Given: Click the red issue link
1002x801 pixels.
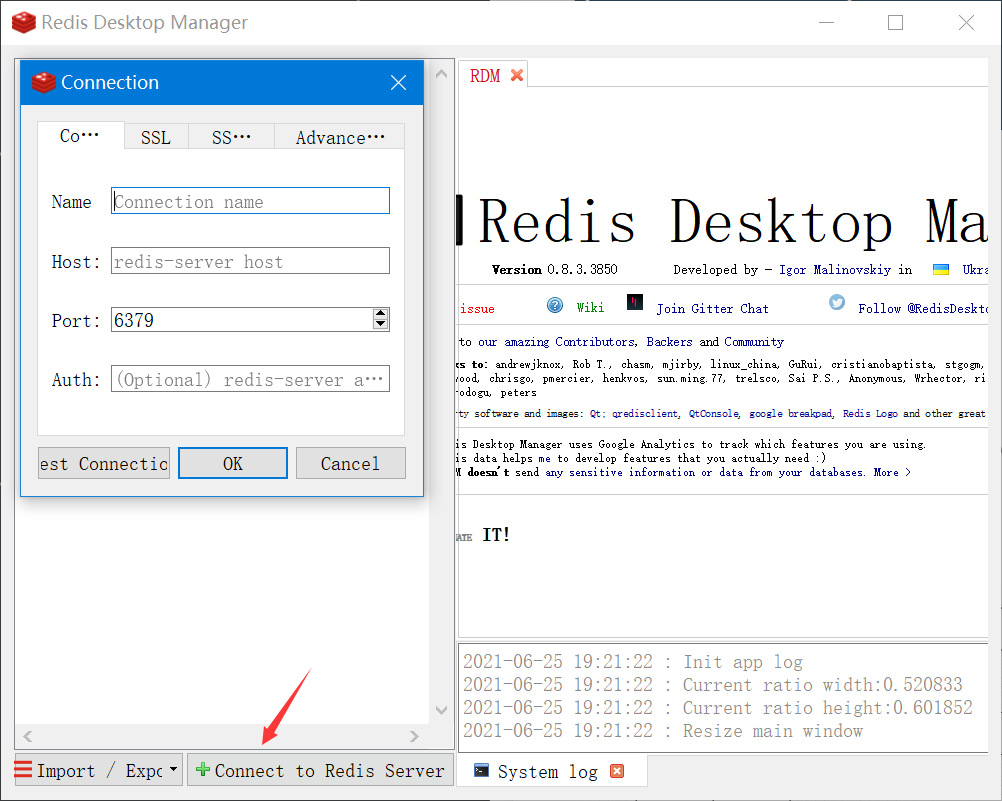Looking at the screenshot, I should [477, 309].
